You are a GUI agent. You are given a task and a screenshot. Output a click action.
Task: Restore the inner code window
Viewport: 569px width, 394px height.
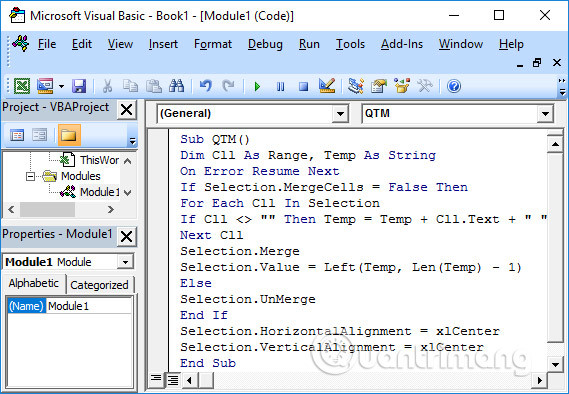tap(537, 63)
